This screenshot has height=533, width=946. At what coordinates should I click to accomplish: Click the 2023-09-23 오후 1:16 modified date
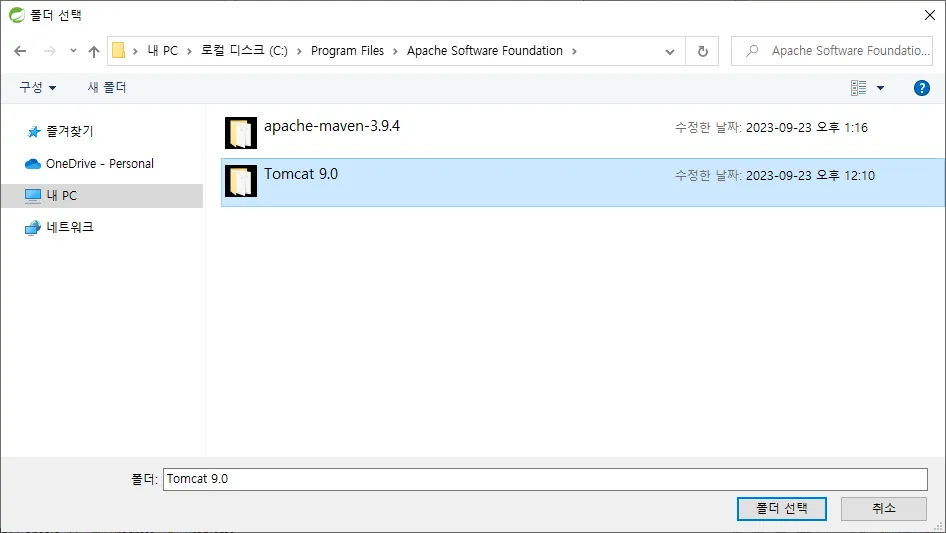tap(807, 127)
